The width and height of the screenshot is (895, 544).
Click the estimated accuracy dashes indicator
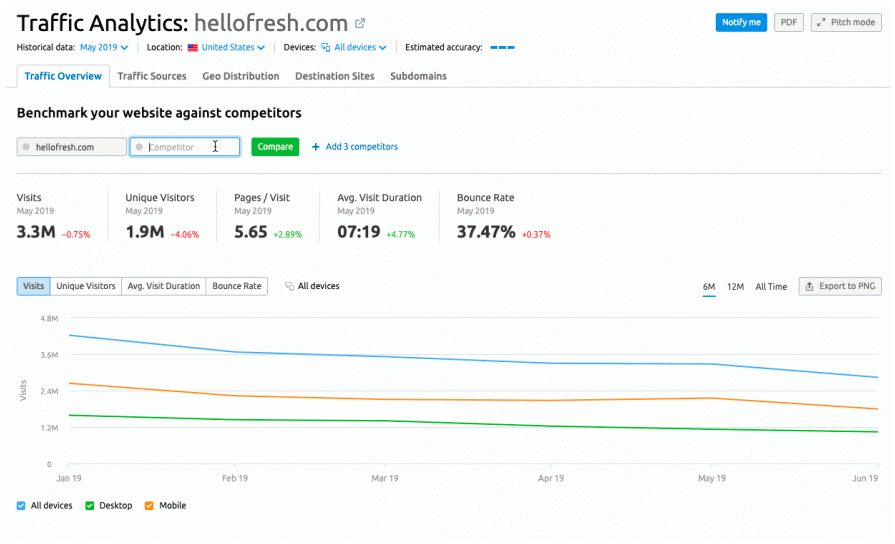click(x=502, y=47)
